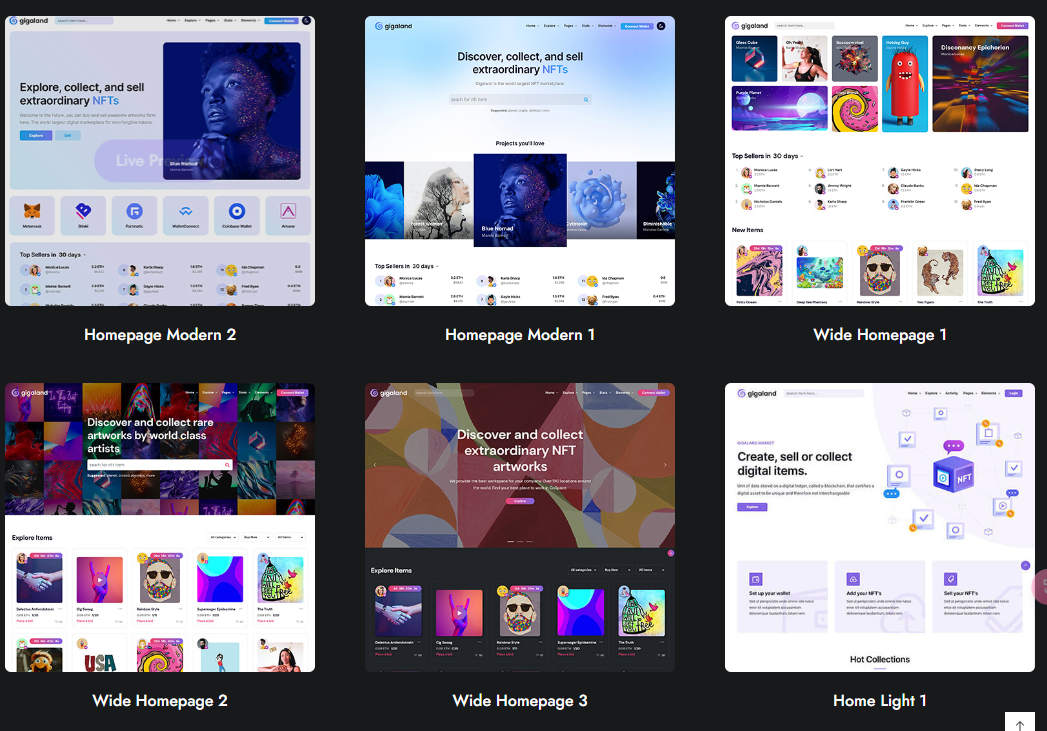This screenshot has width=1047, height=731.
Task: Click the "Sell your NFT's" card
Action: (977, 597)
